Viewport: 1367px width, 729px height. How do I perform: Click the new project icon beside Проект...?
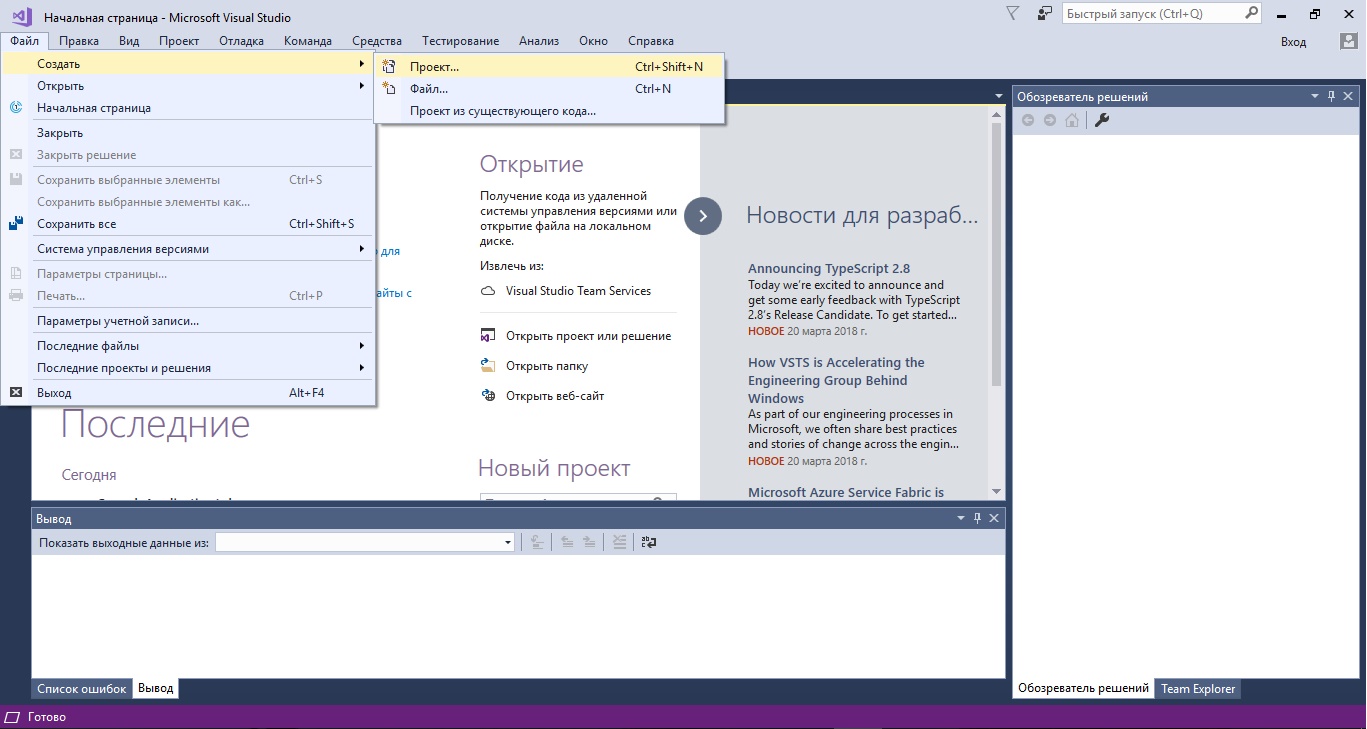point(390,67)
